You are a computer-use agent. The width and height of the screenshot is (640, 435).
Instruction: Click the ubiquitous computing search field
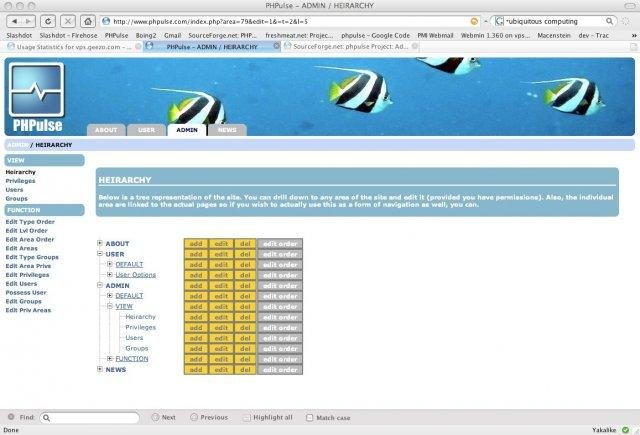(554, 21)
